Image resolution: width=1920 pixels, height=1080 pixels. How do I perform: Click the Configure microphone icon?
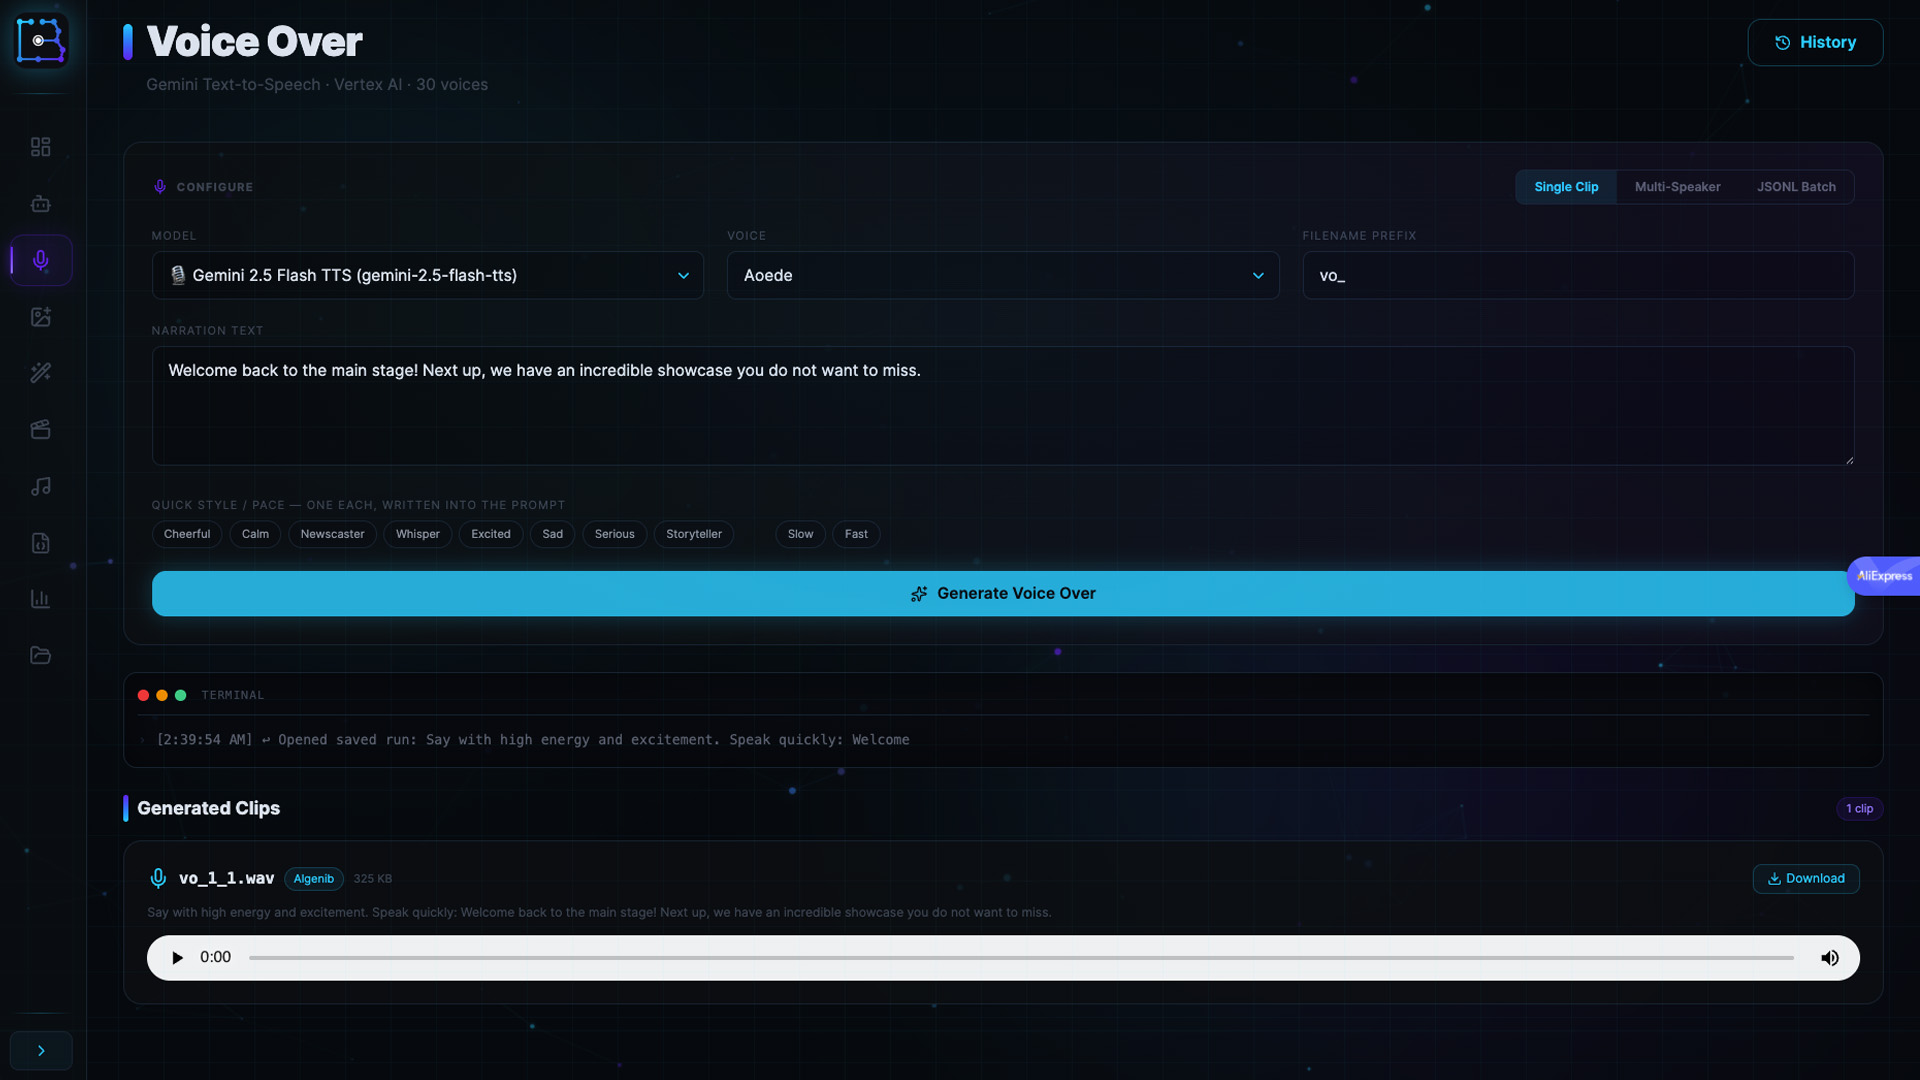pos(160,187)
